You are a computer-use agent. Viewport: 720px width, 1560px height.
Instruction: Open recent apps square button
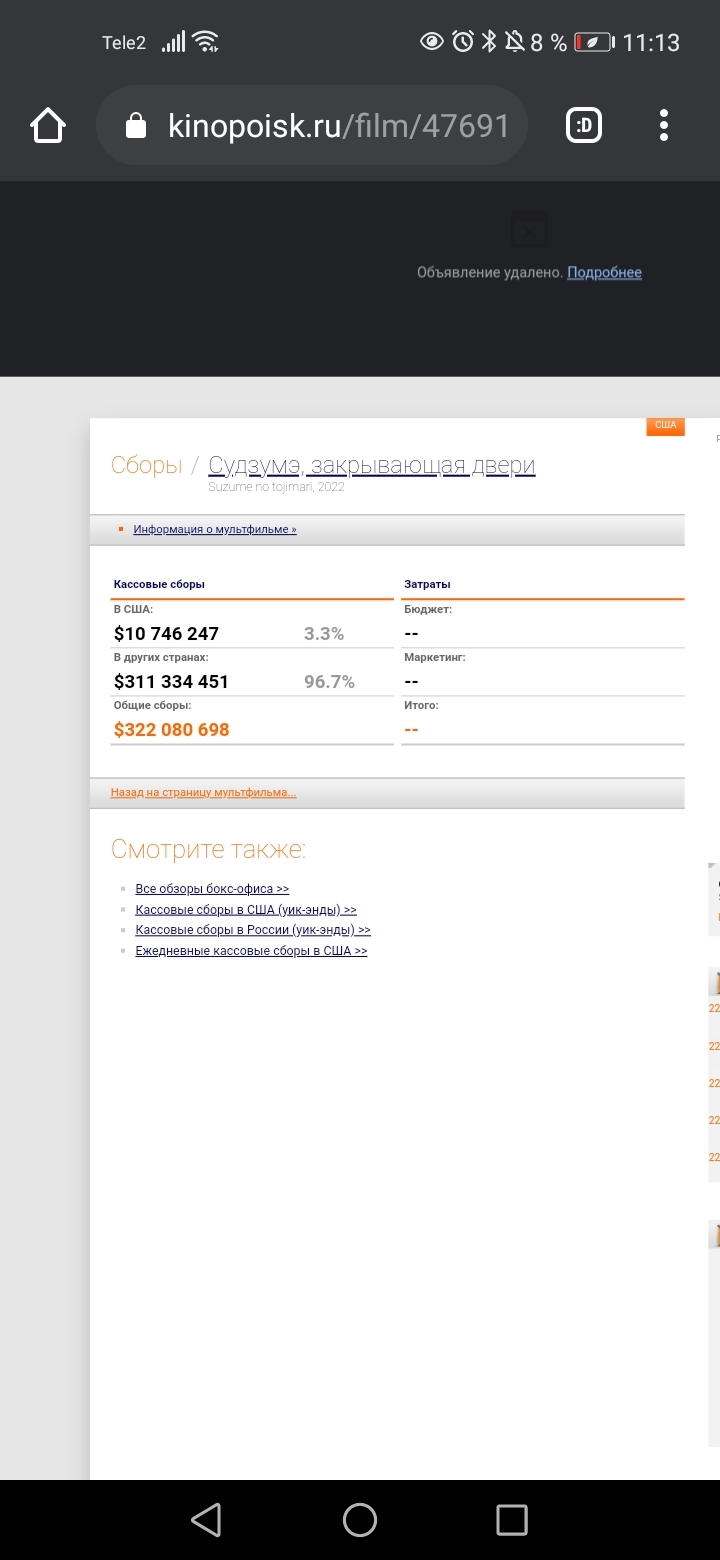511,1520
